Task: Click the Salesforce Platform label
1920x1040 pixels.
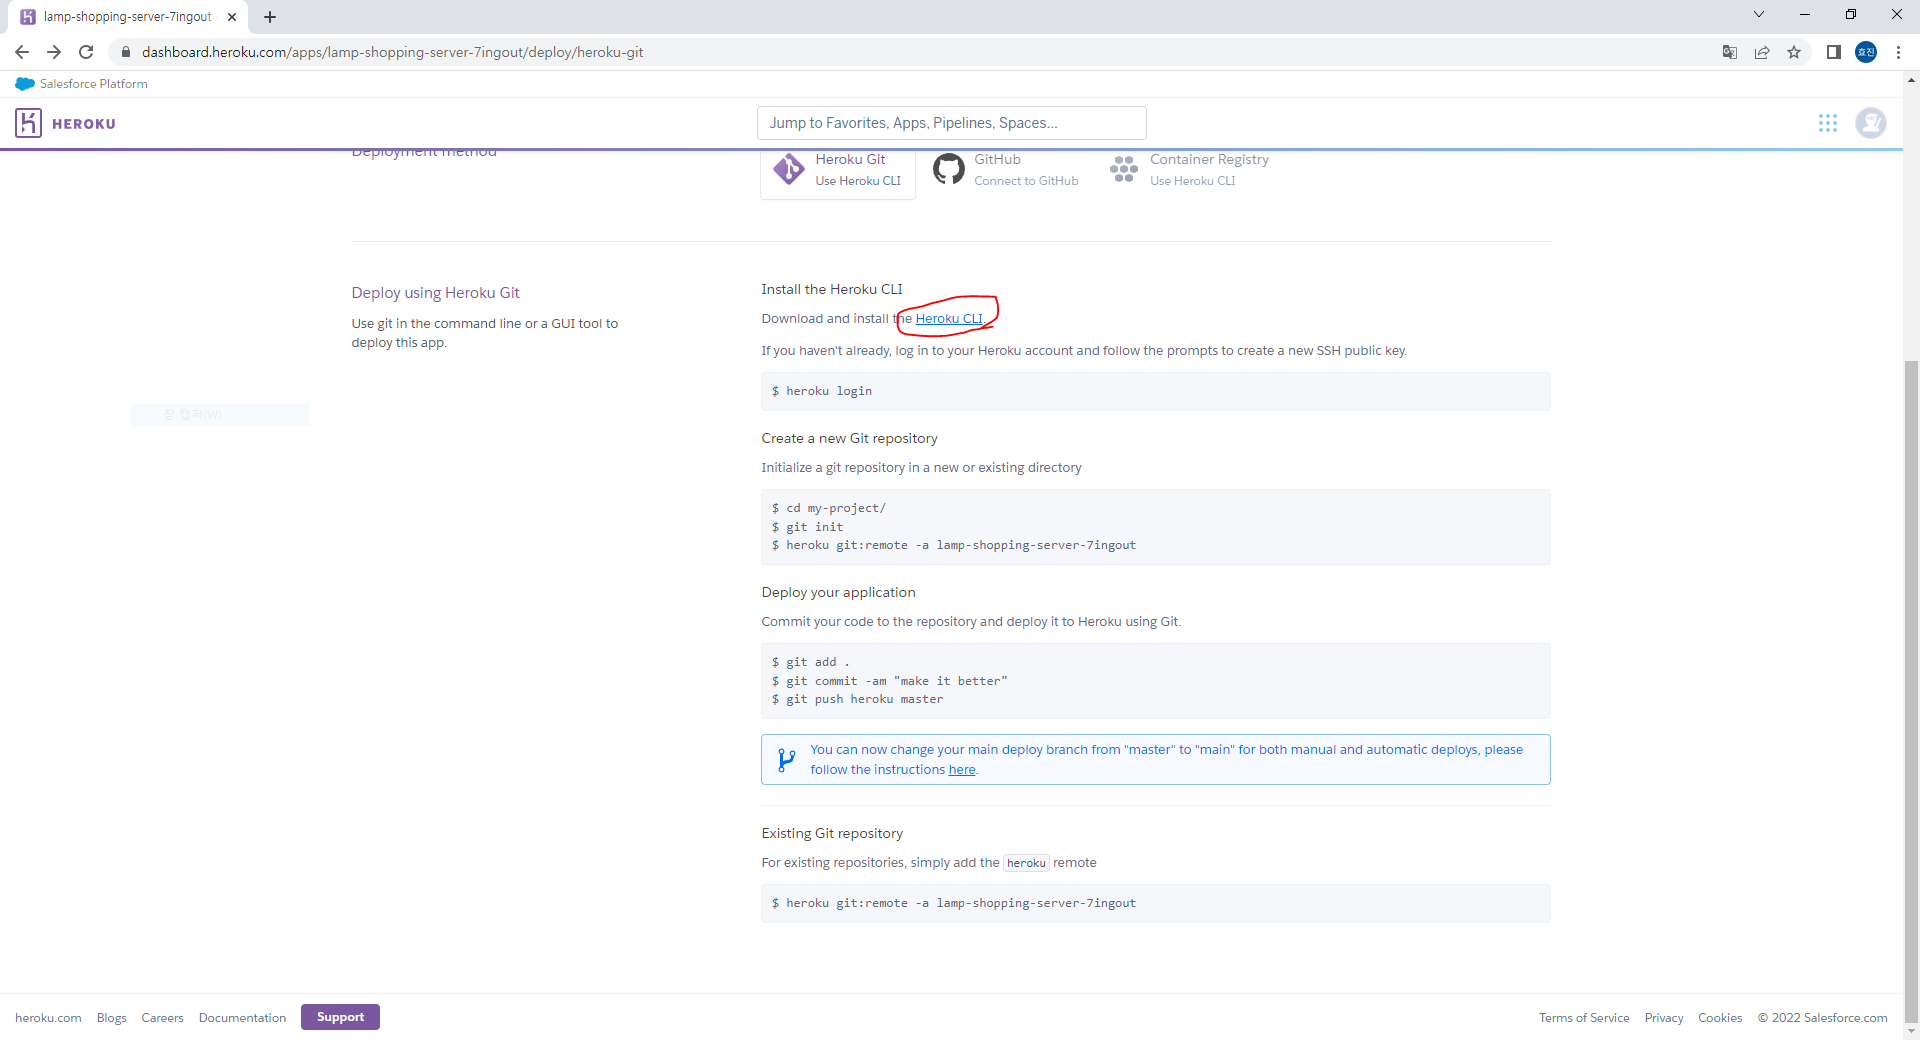Action: [94, 84]
